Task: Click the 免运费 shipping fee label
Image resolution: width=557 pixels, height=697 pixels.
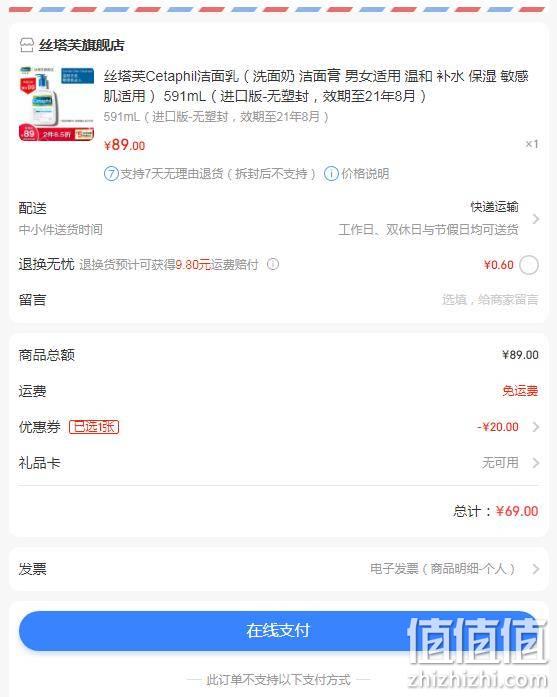Action: click(520, 391)
